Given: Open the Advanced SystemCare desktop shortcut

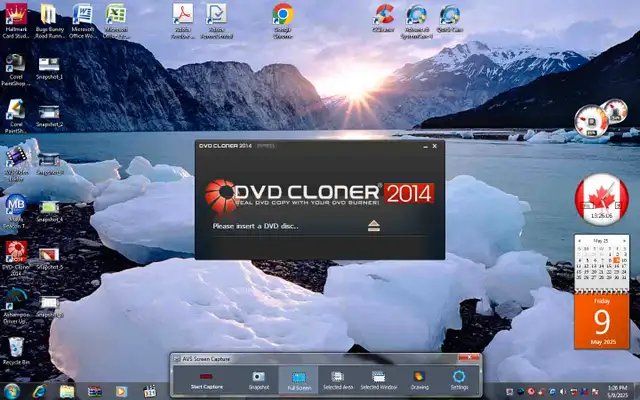Looking at the screenshot, I should (x=416, y=21).
